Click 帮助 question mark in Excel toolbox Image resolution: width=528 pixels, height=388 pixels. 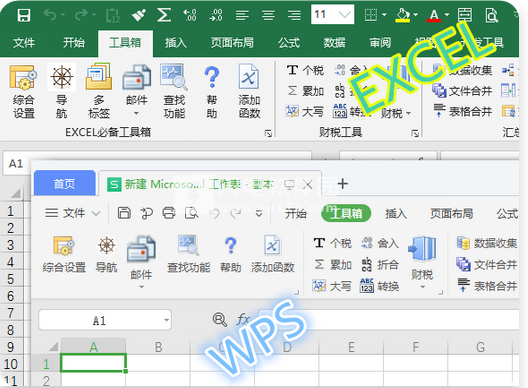(x=212, y=77)
